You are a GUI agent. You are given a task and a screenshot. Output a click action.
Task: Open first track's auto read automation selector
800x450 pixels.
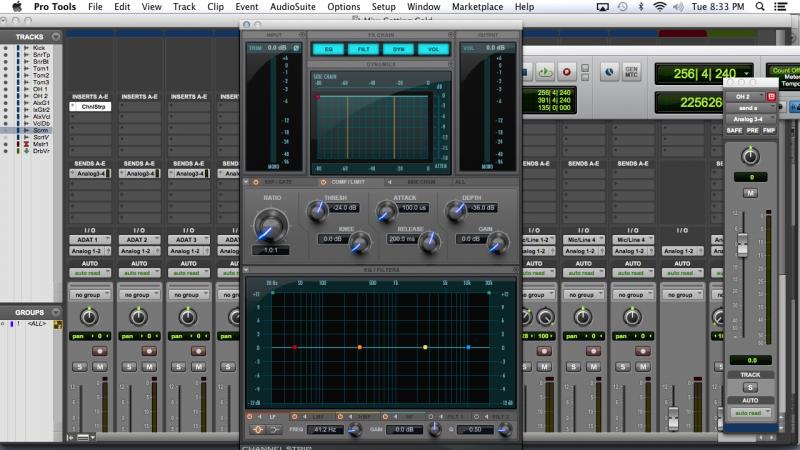click(90, 273)
